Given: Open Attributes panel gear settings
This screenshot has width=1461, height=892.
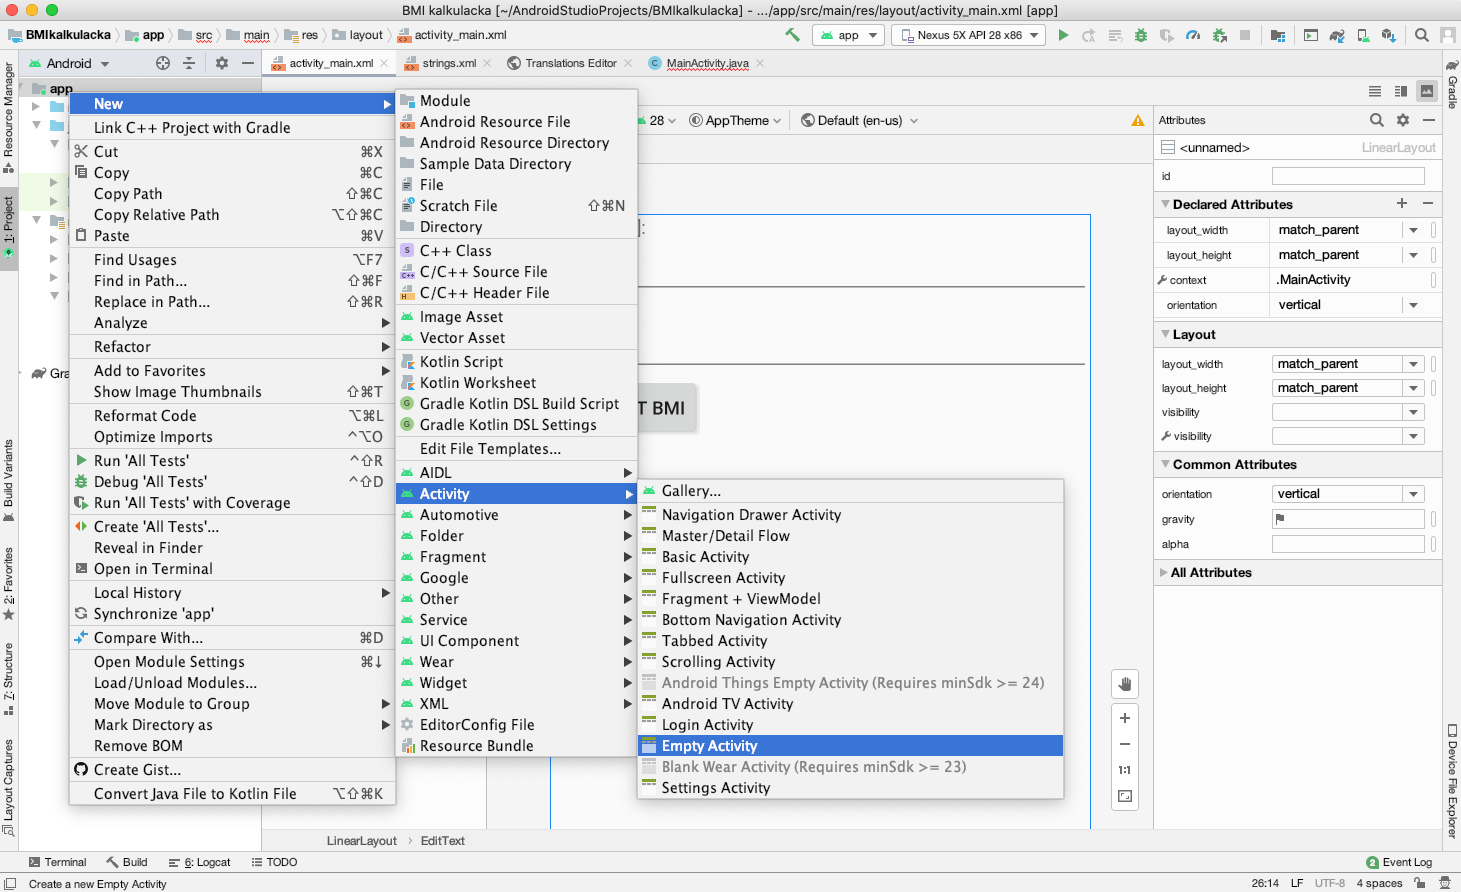Looking at the screenshot, I should pos(1403,120).
